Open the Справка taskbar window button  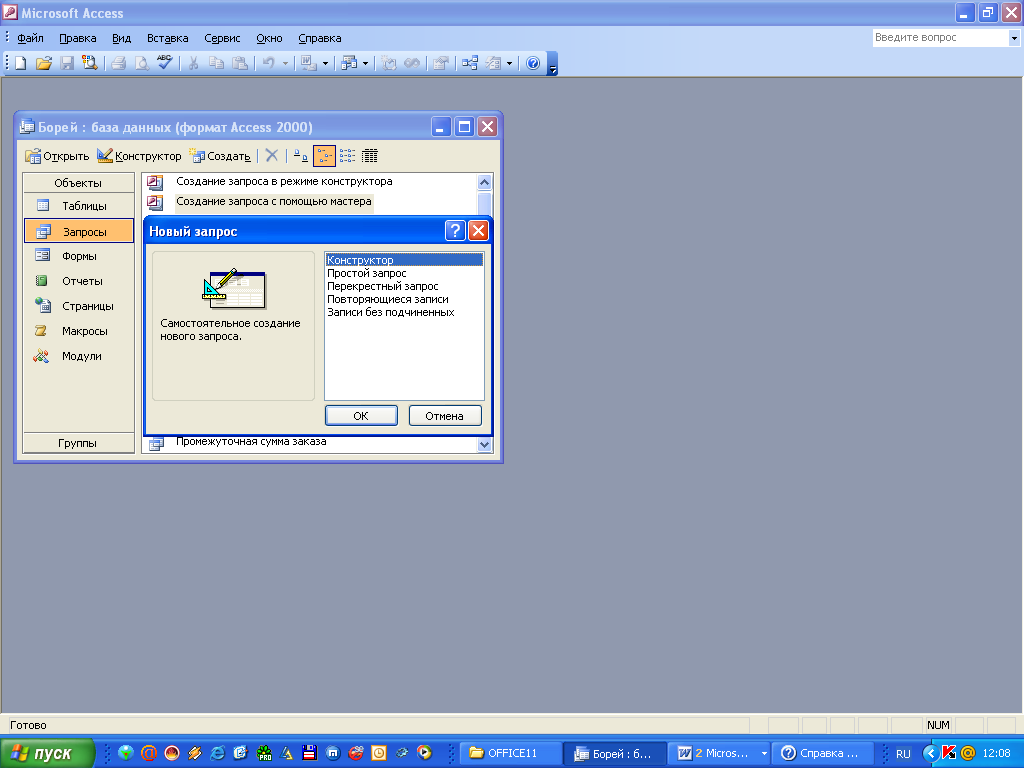(824, 753)
